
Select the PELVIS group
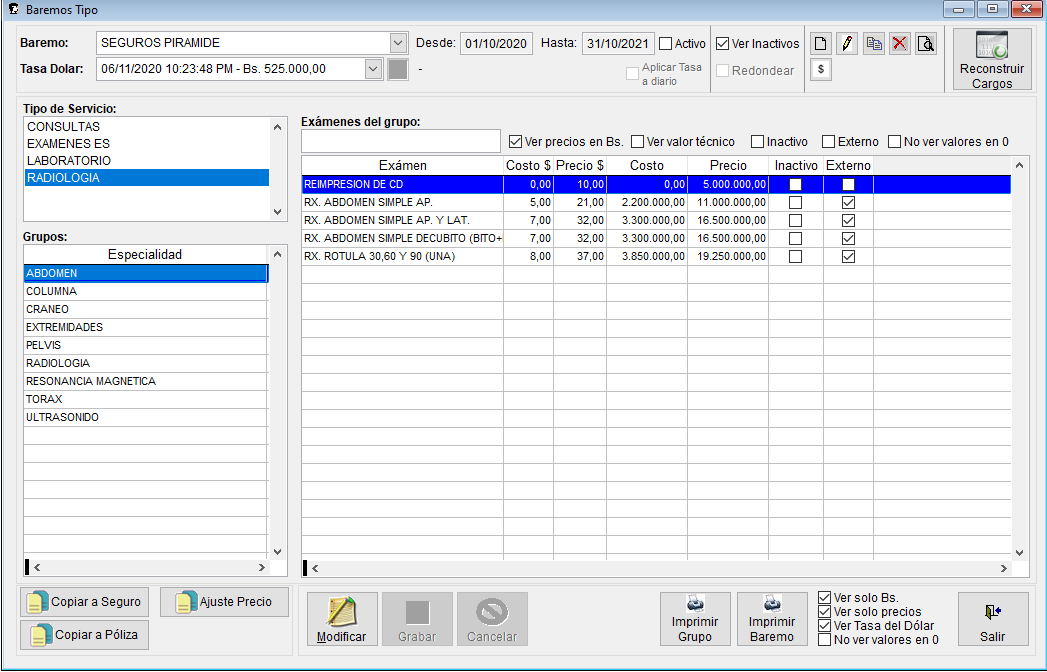point(146,345)
